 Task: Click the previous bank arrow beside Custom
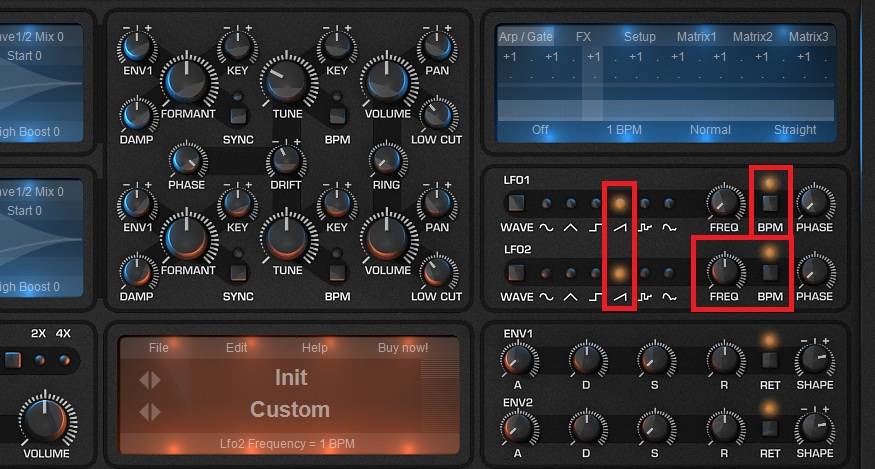pos(142,411)
